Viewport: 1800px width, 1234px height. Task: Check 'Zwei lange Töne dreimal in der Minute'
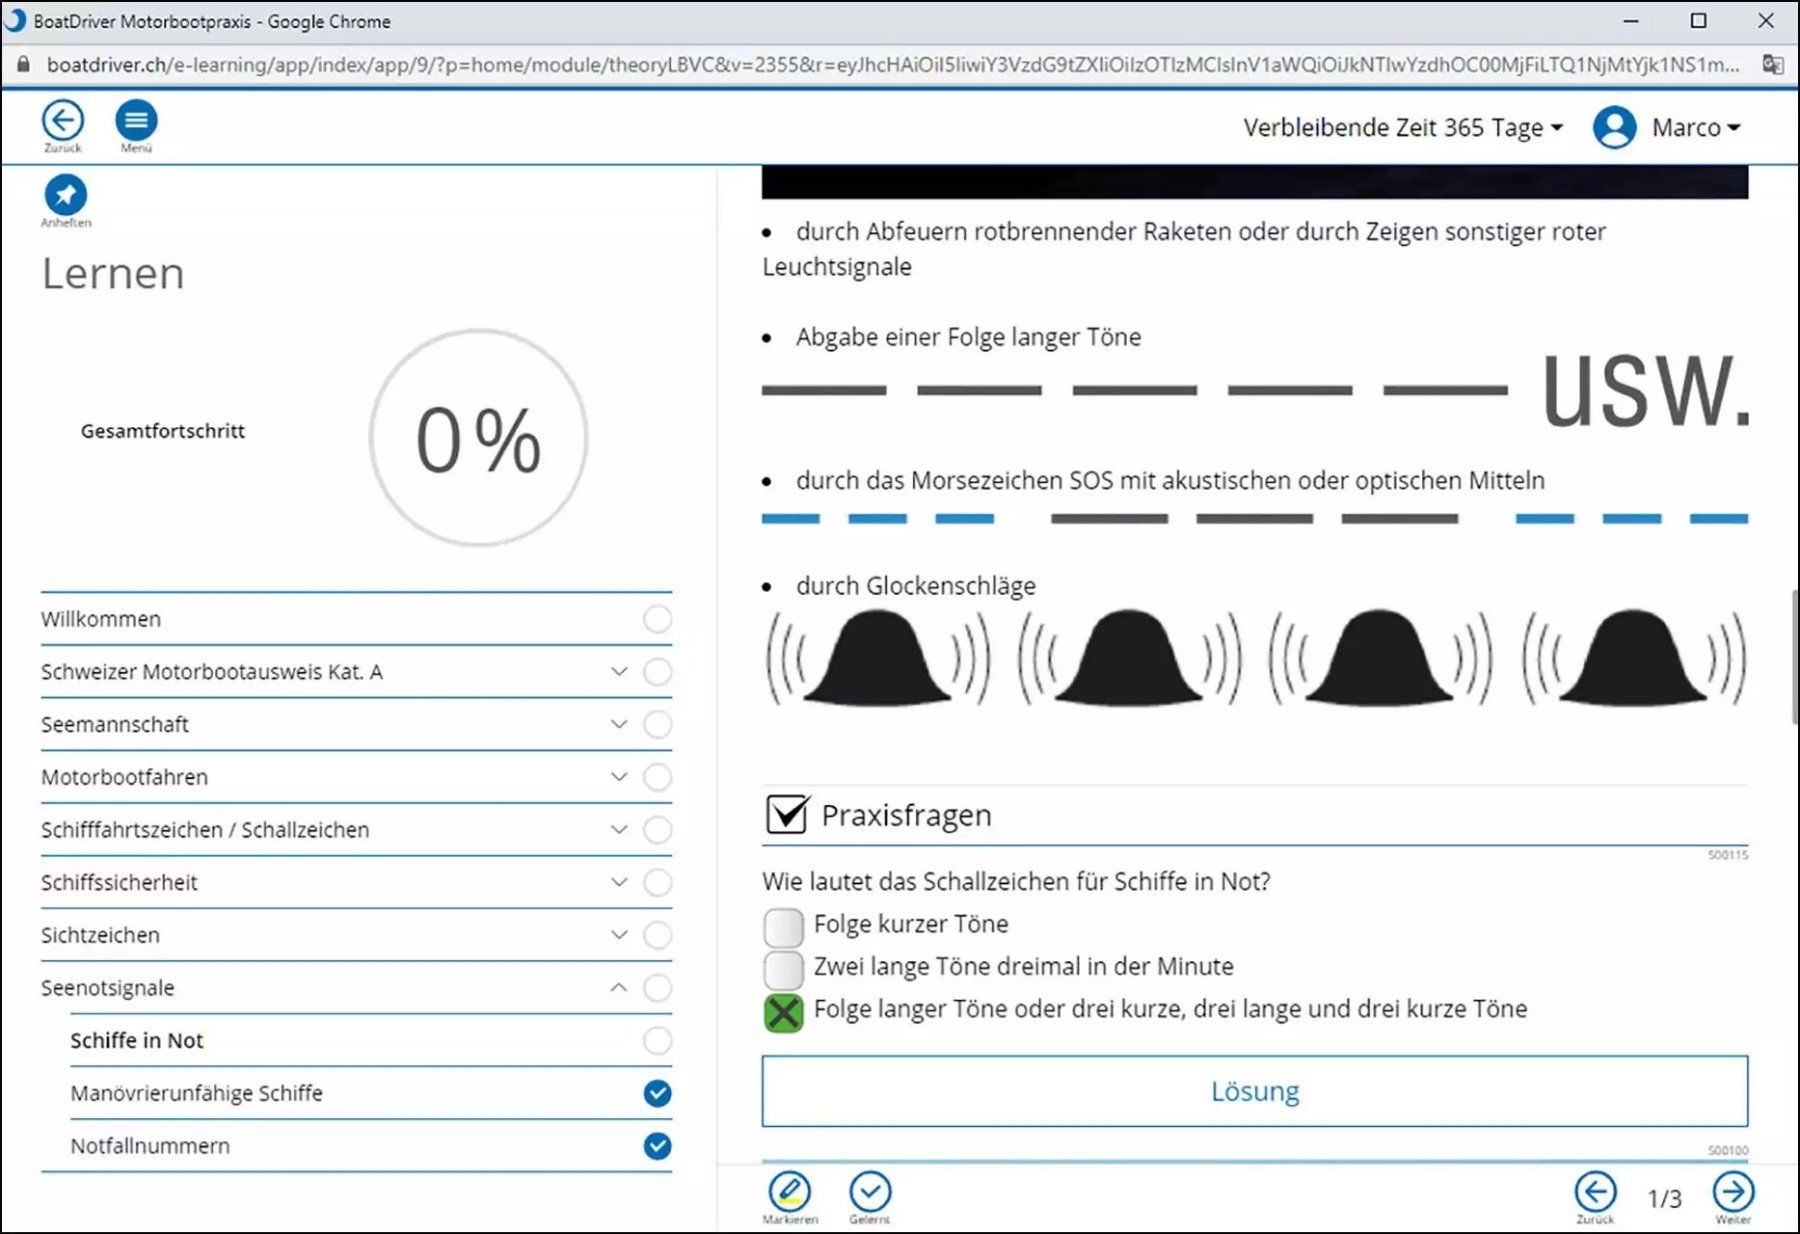[783, 968]
